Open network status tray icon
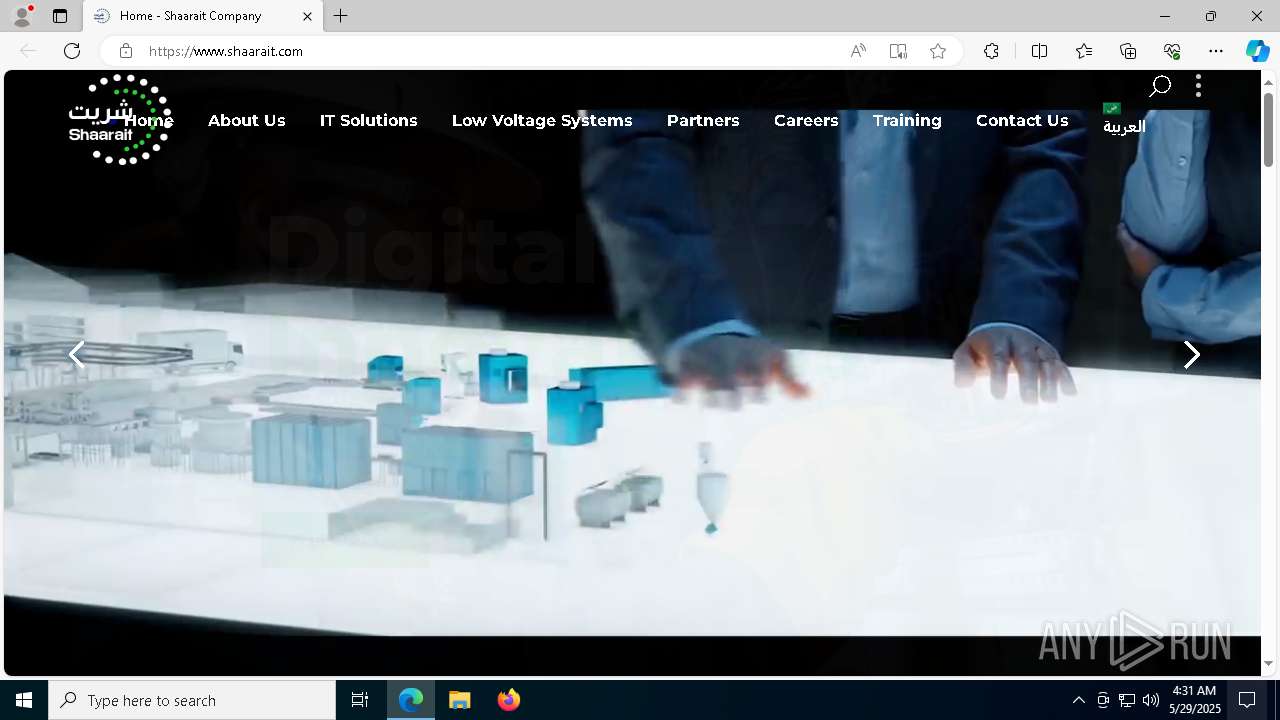Image resolution: width=1280 pixels, height=720 pixels. (1127, 700)
